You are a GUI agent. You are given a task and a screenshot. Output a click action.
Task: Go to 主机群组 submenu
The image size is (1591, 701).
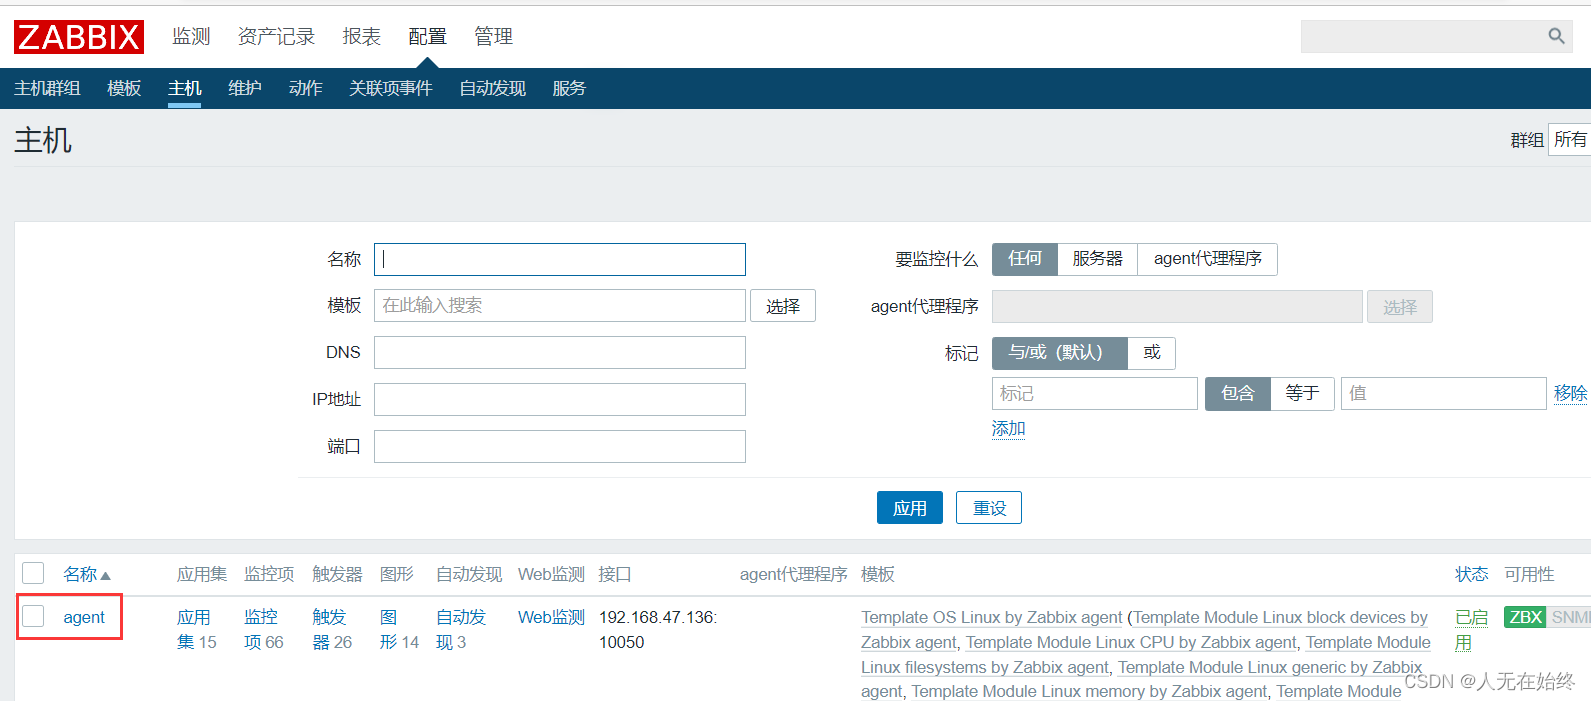pyautogui.click(x=47, y=88)
